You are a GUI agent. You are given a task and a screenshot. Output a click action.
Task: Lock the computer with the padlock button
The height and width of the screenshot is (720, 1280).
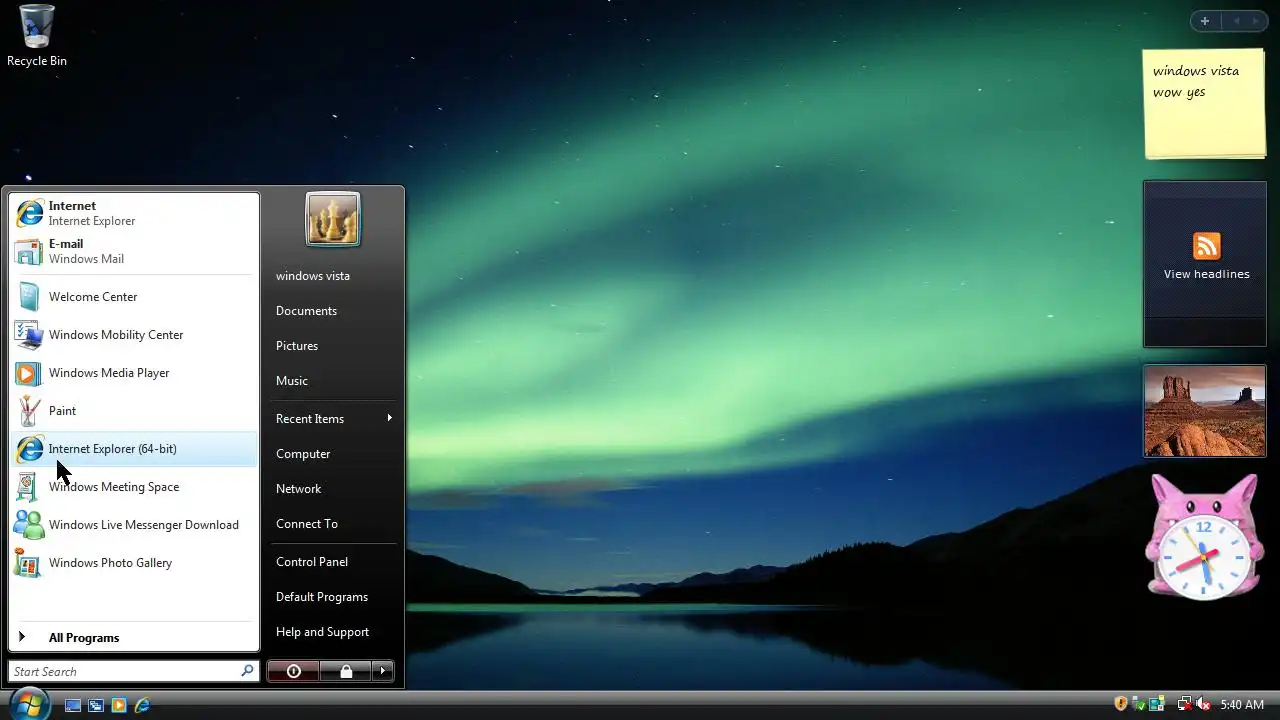point(346,671)
